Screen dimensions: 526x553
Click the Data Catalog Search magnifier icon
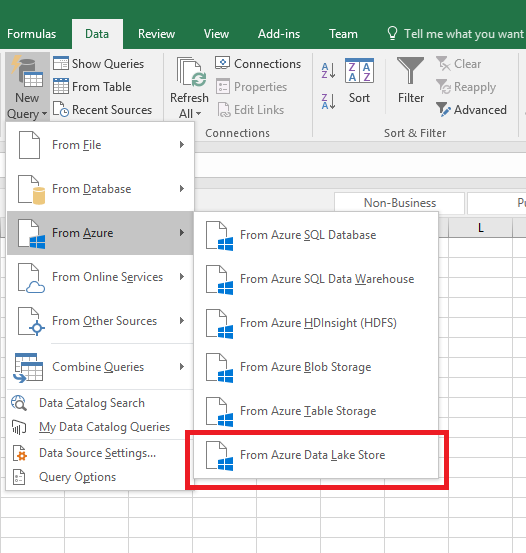click(19, 403)
